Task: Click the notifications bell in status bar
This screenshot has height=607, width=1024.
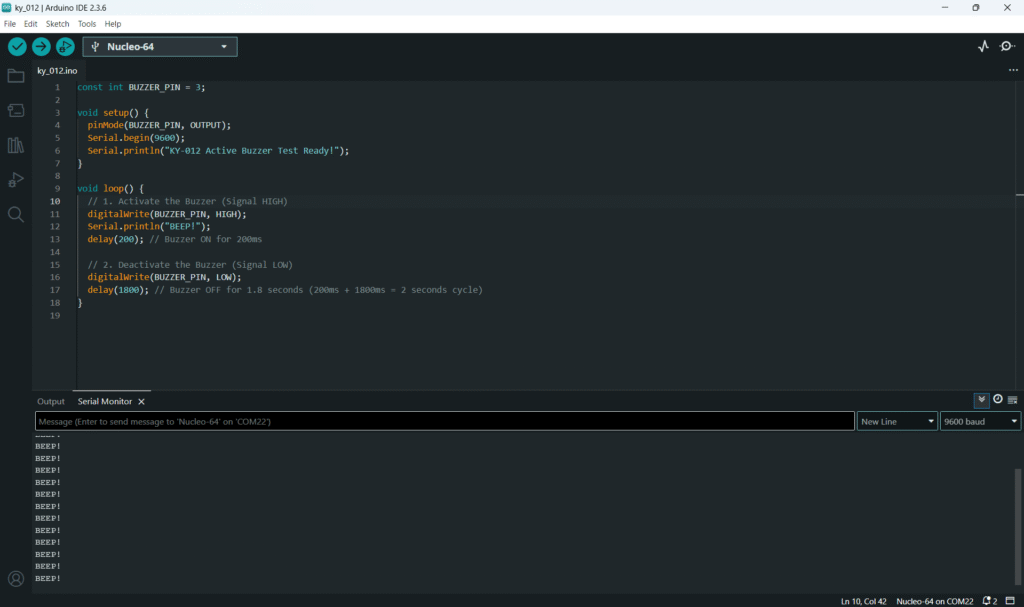Action: tap(988, 601)
